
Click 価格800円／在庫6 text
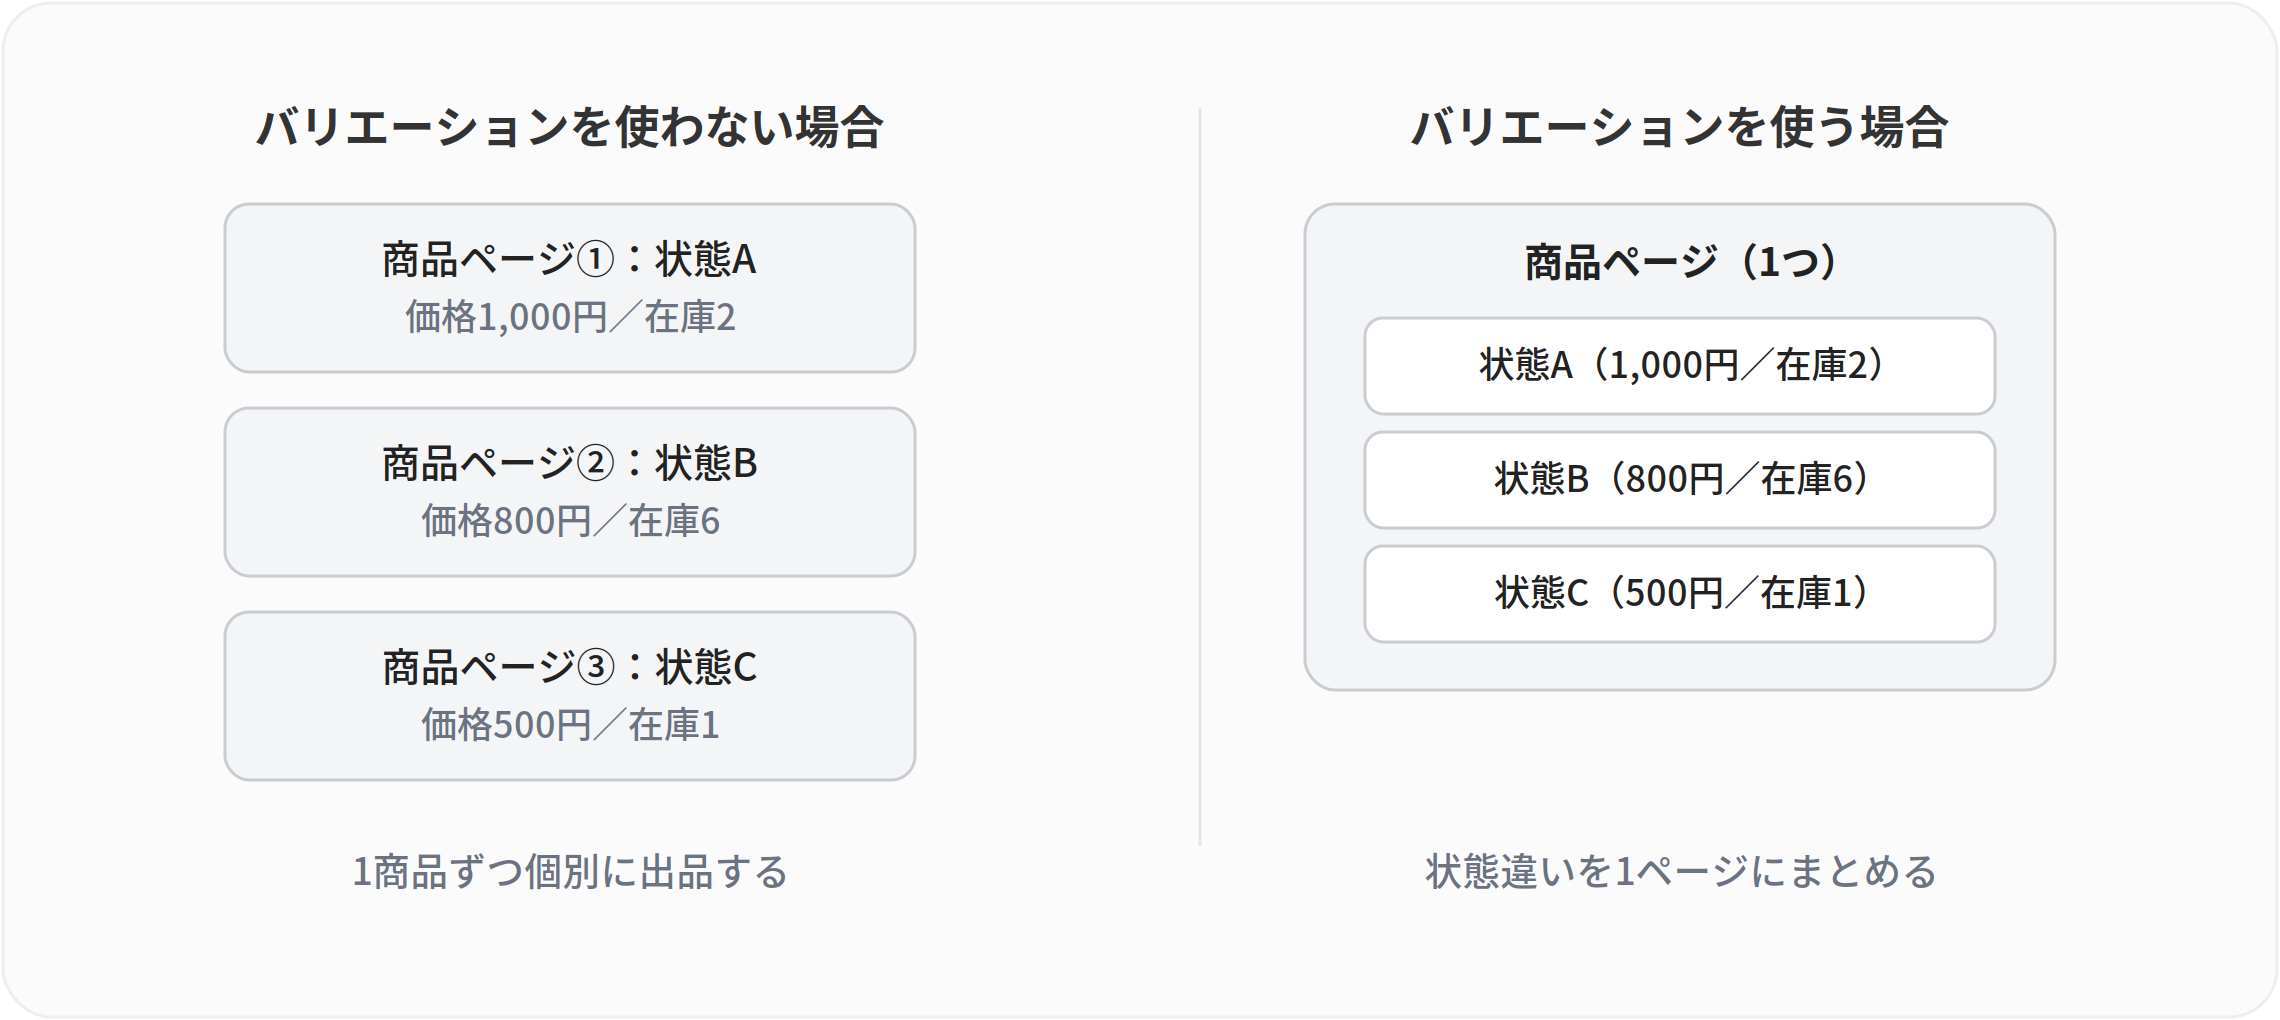click(570, 521)
